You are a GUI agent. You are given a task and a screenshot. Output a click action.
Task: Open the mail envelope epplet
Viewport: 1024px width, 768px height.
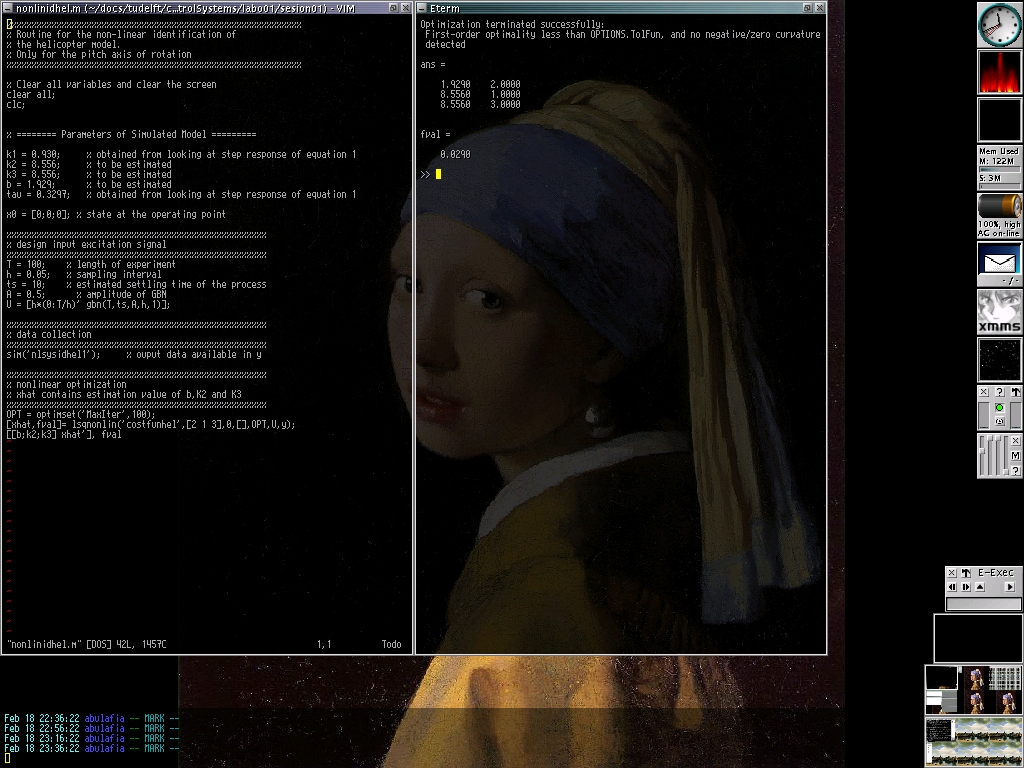999,264
